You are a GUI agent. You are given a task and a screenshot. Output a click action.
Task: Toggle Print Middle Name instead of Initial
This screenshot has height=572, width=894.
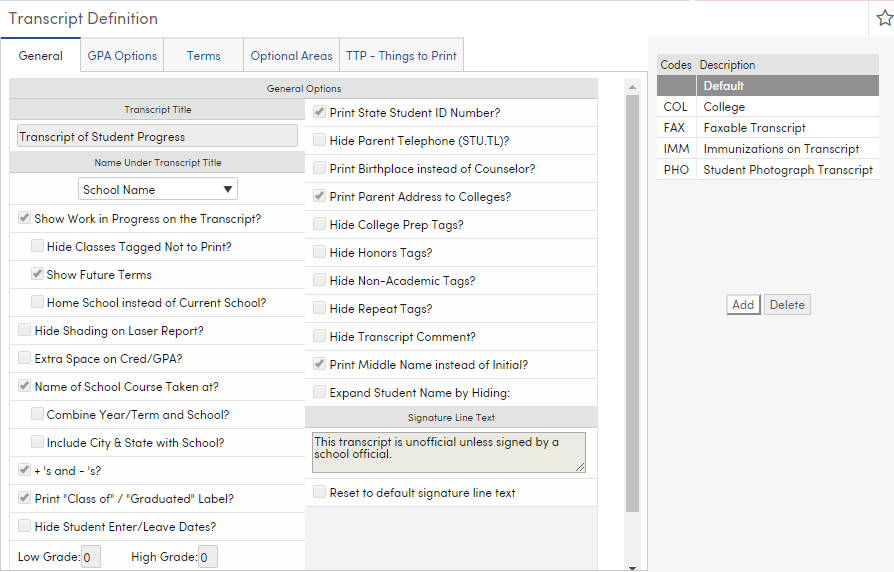pos(319,363)
